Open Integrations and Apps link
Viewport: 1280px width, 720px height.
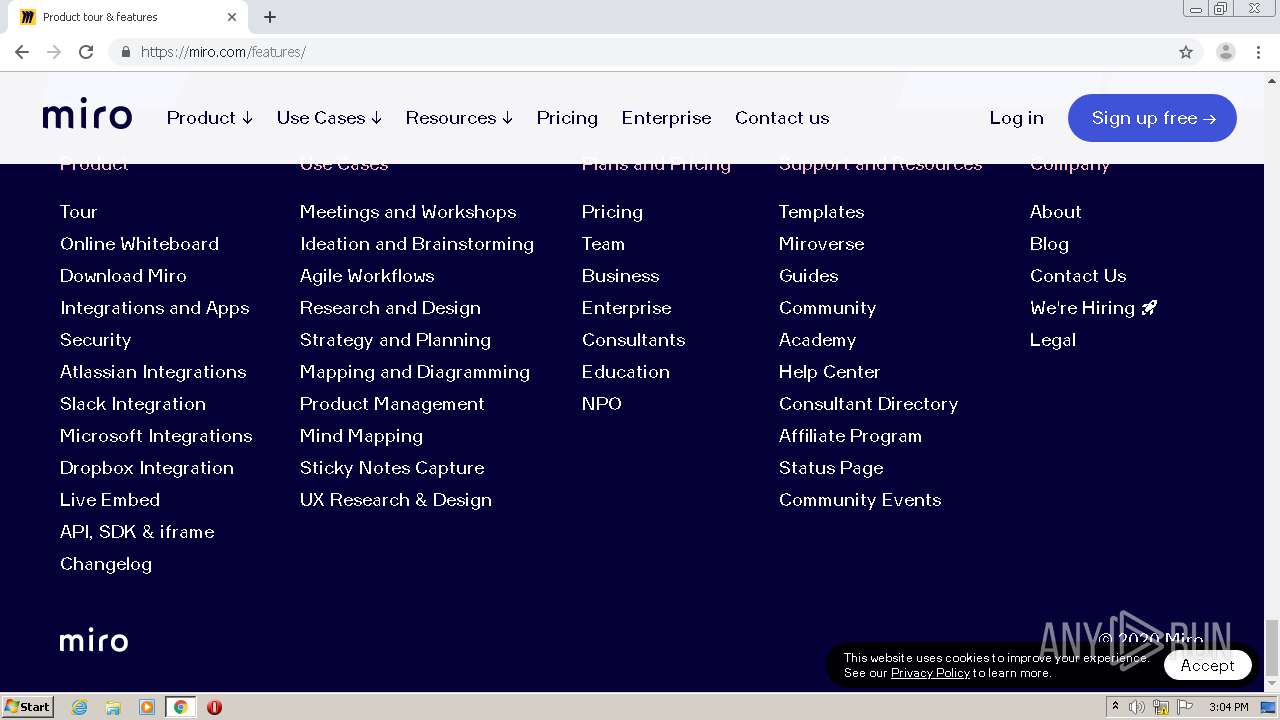pyautogui.click(x=155, y=308)
